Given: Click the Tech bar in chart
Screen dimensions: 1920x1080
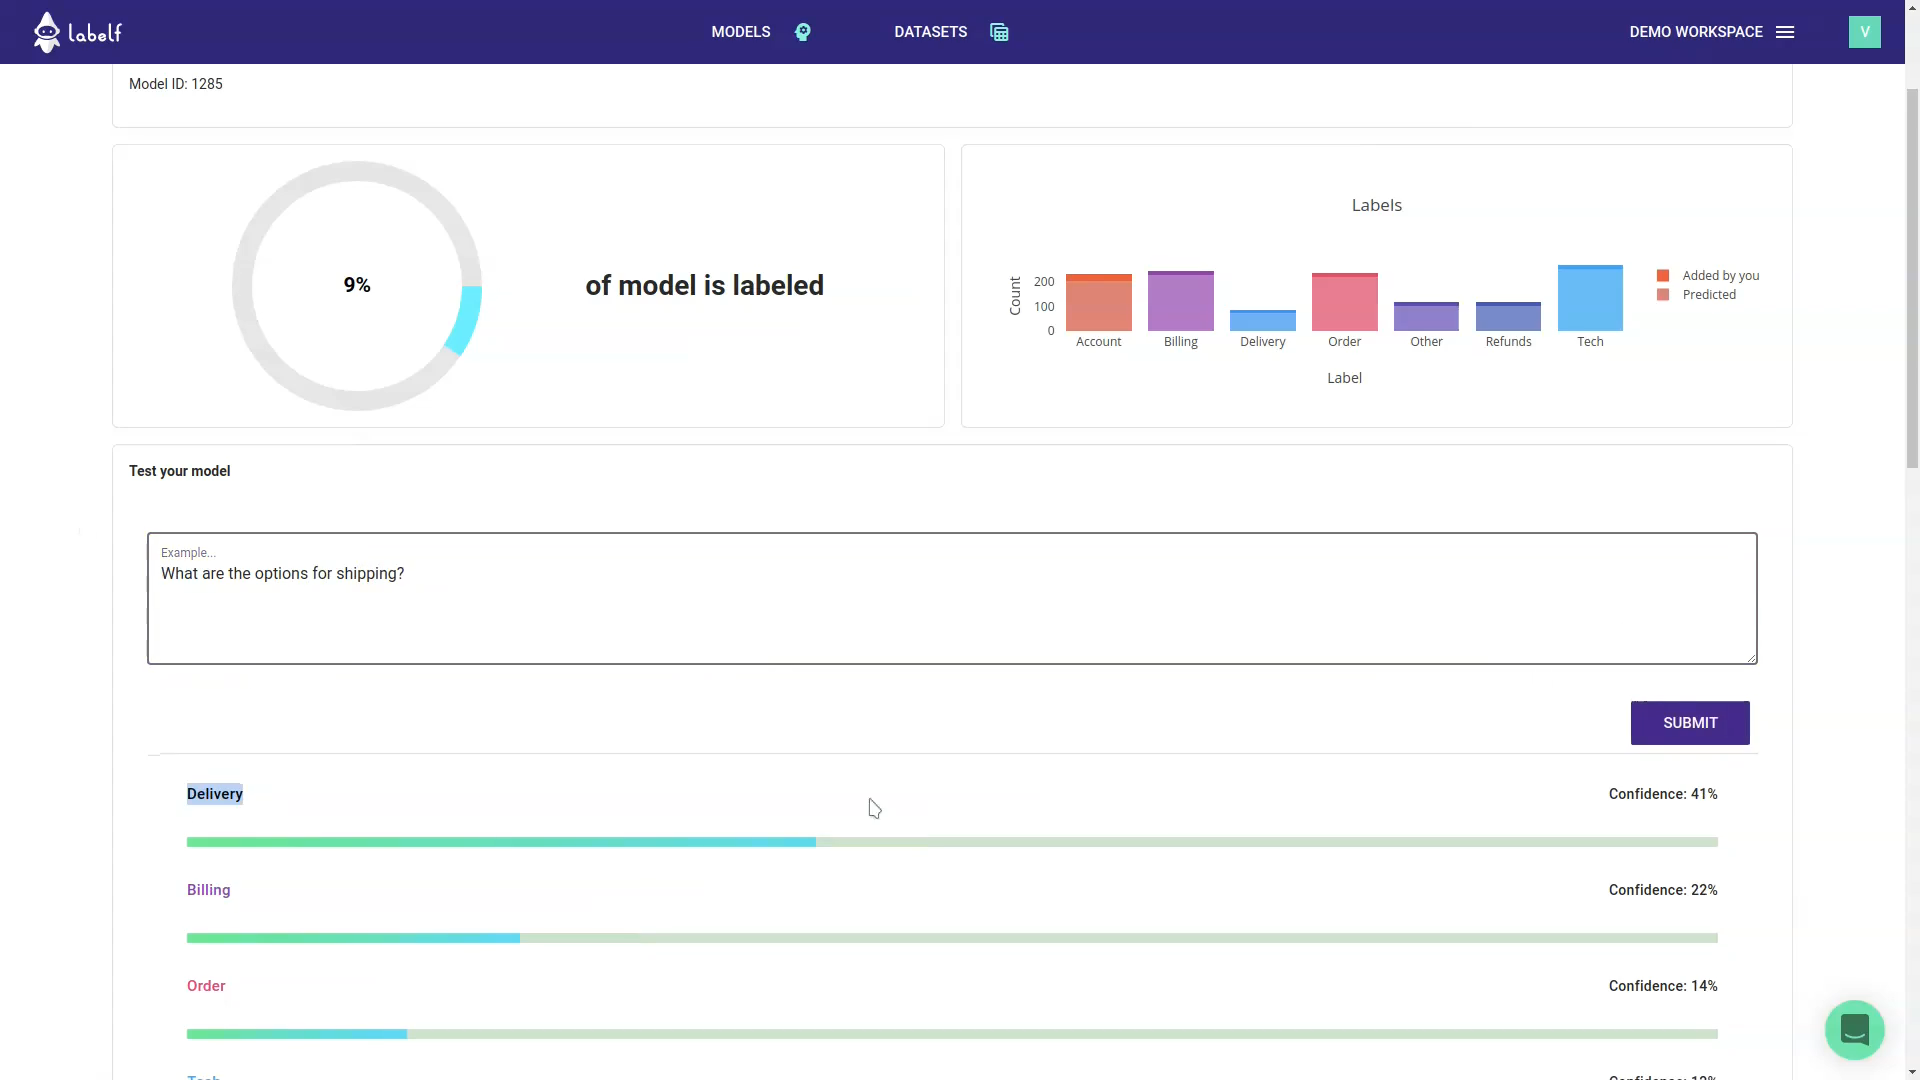Looking at the screenshot, I should point(1590,300).
